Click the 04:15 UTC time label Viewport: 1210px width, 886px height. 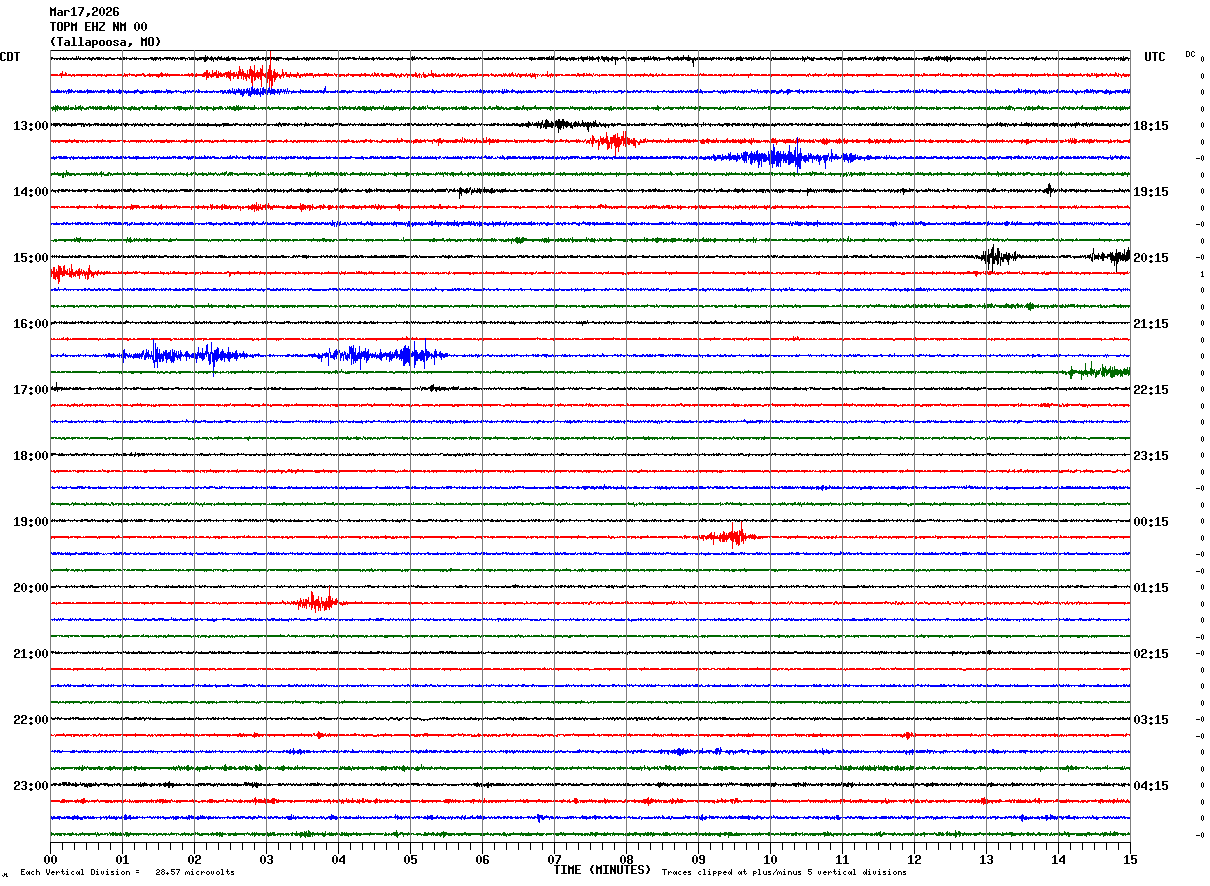1151,785
